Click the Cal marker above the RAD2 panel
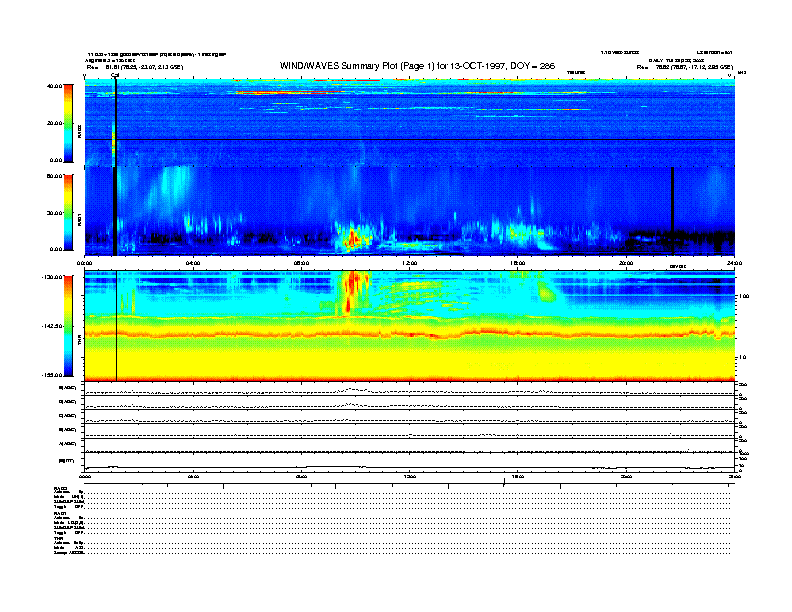Image resolution: width=792 pixels, height=612 pixels. tap(115, 75)
